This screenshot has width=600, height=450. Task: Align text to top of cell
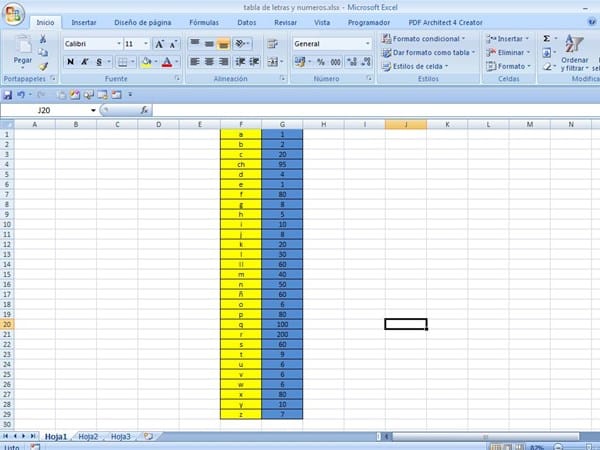(x=195, y=44)
